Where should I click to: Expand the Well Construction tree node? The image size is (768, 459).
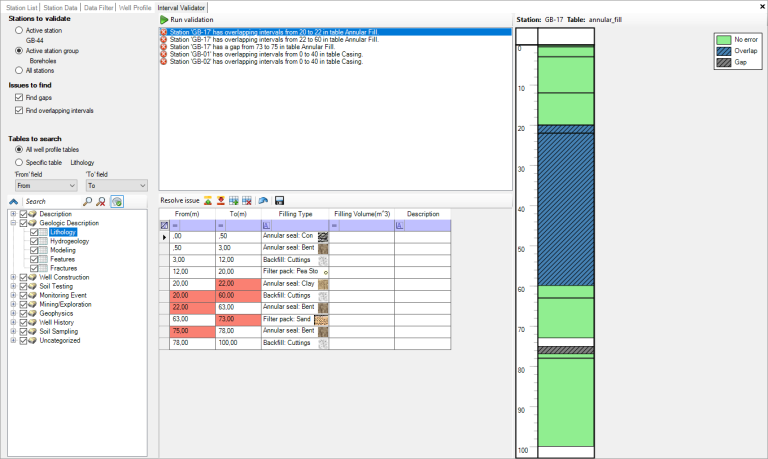coord(13,277)
